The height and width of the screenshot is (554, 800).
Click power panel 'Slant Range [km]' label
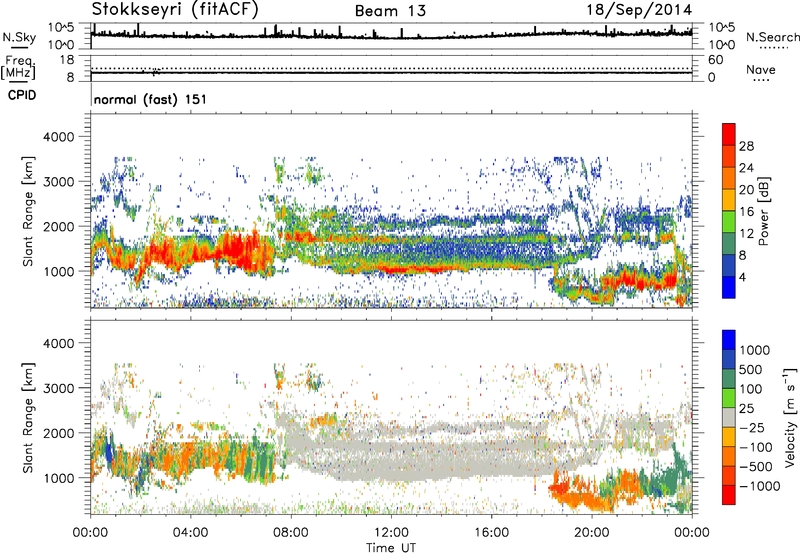(x=28, y=211)
